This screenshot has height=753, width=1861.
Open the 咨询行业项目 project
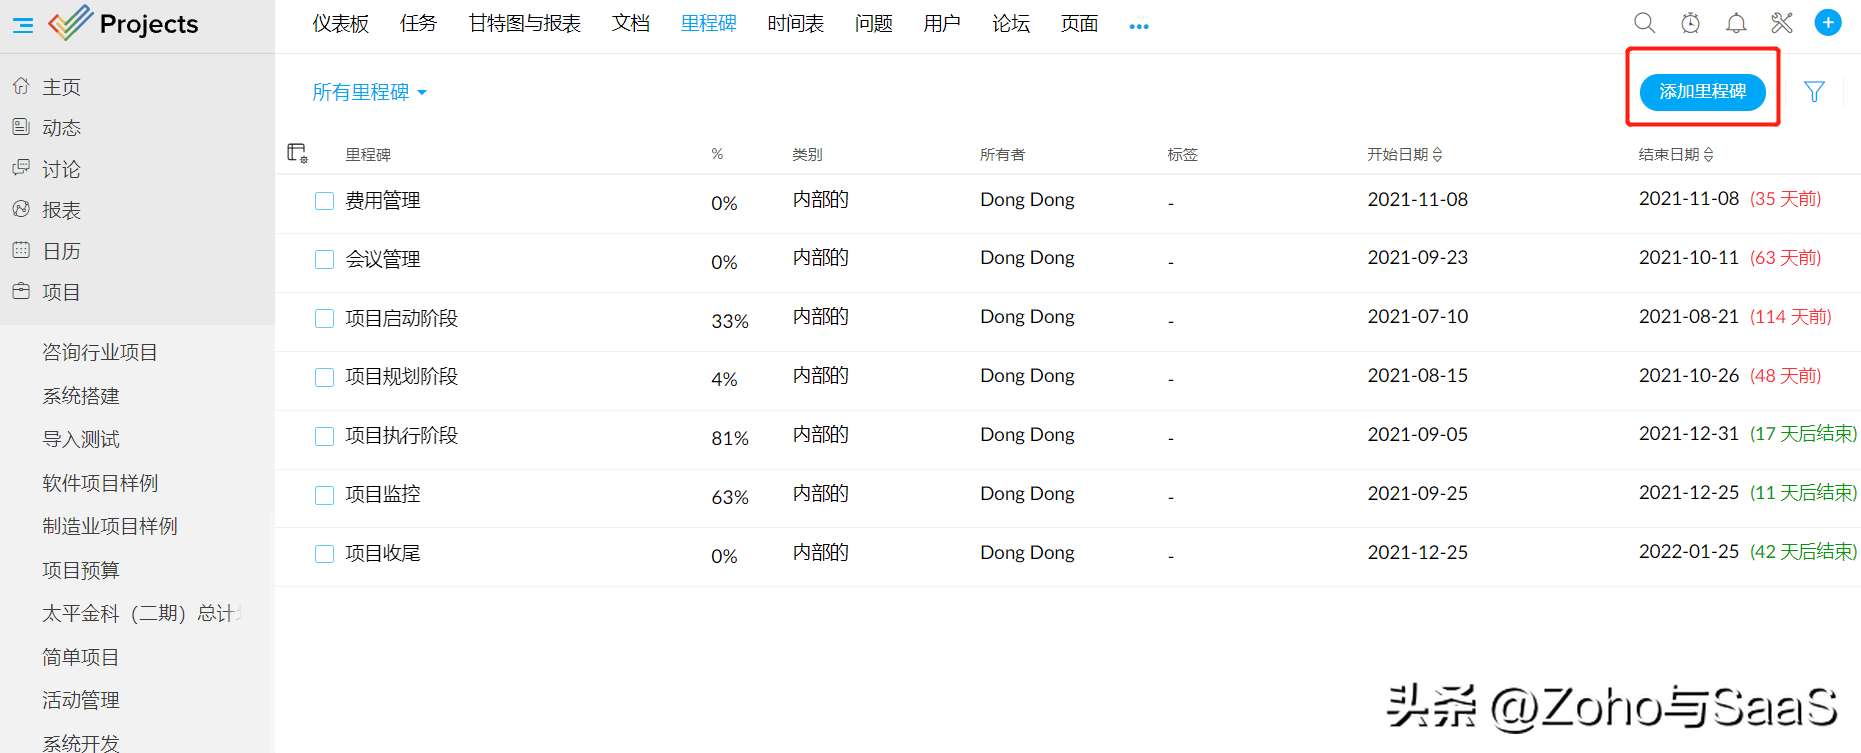100,352
